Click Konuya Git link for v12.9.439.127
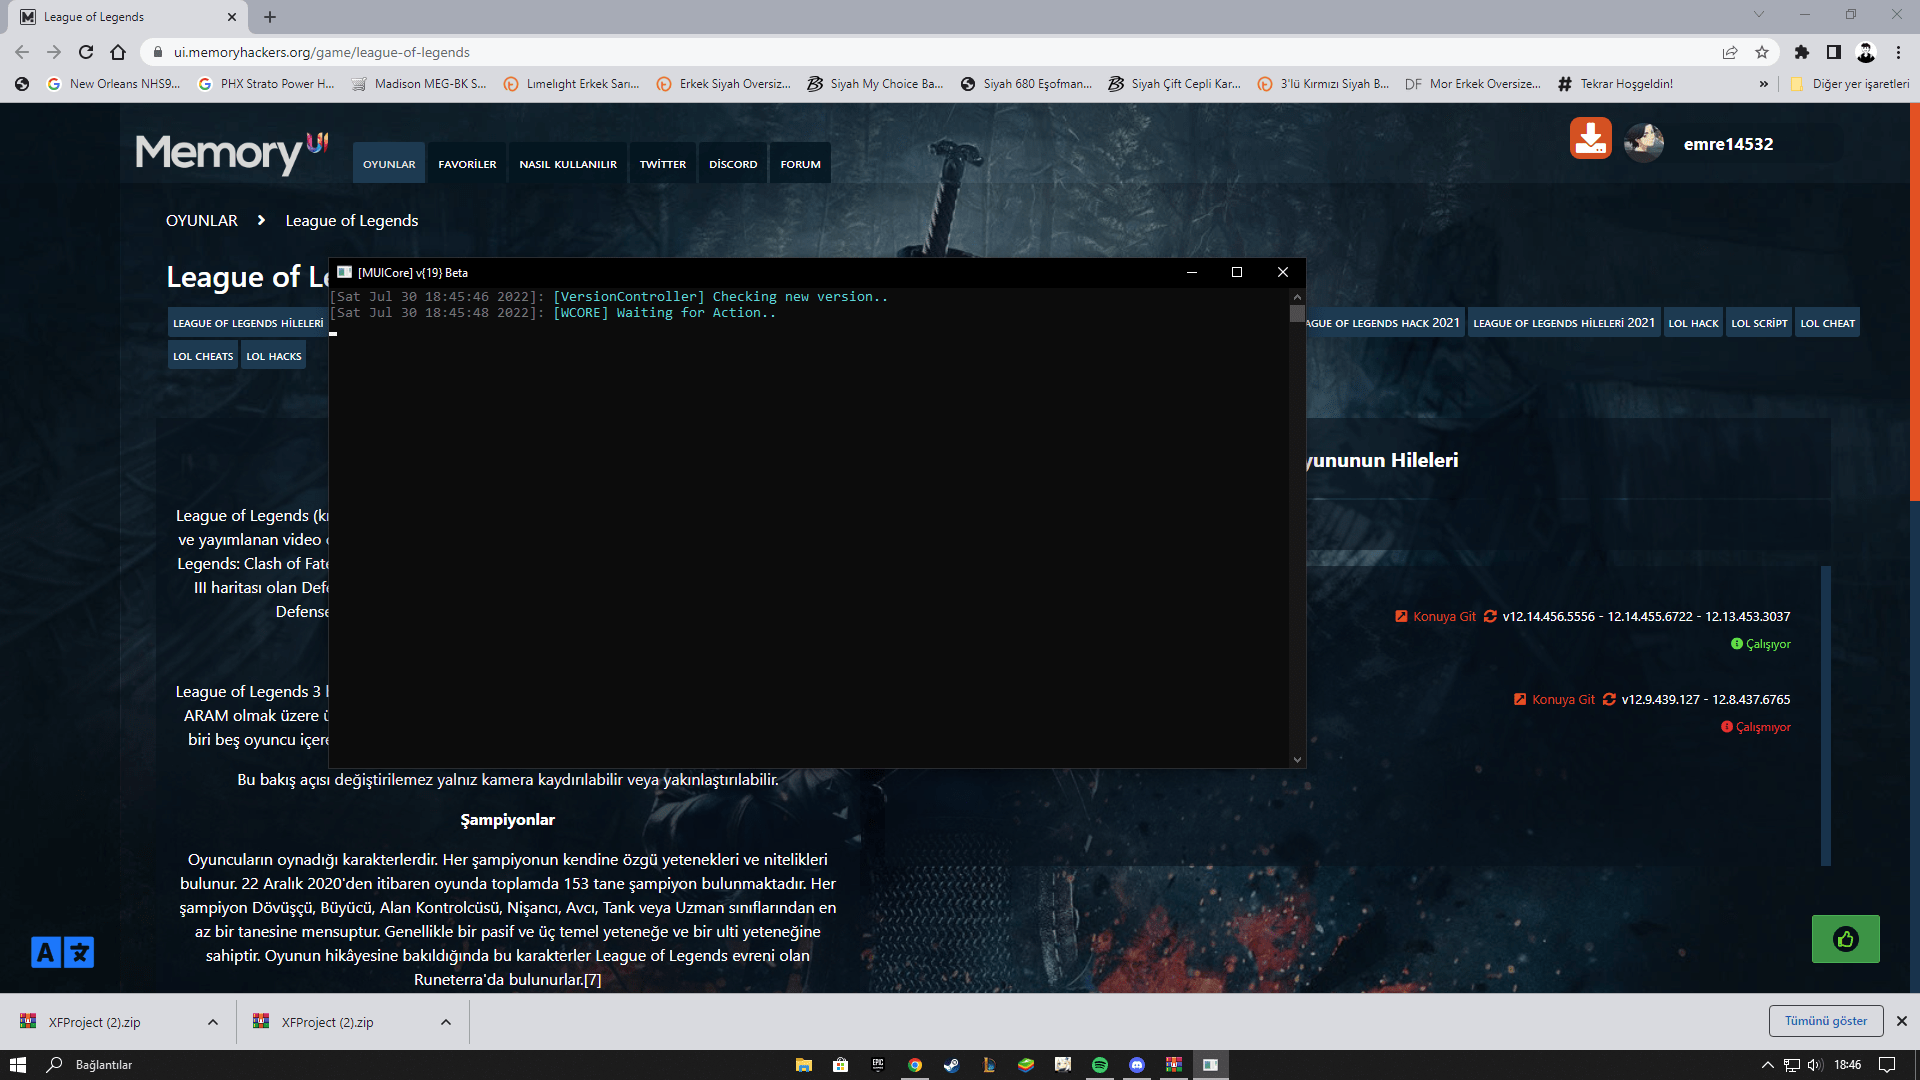Screen dimensions: 1920x1080 pyautogui.click(x=1555, y=699)
